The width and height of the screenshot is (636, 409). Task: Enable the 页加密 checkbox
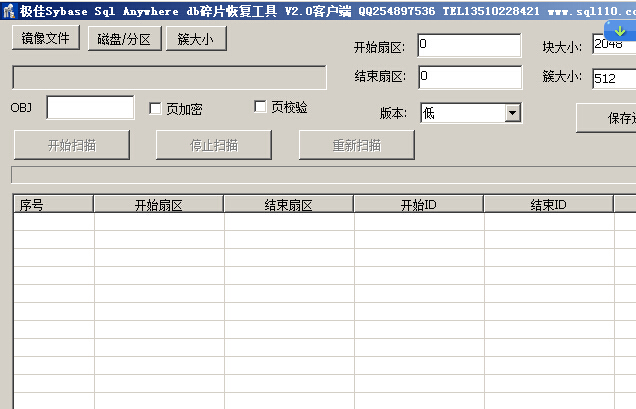coord(156,108)
